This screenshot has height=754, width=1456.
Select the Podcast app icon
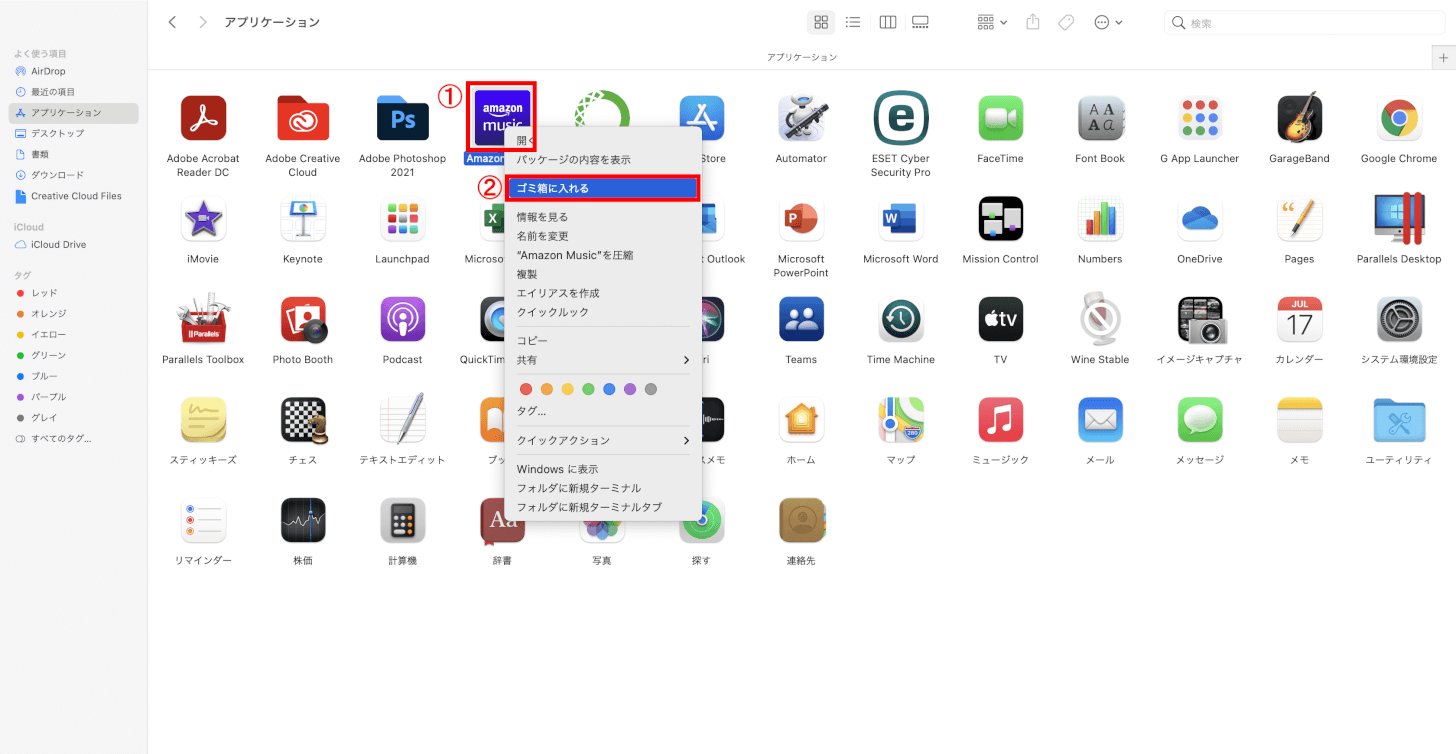point(403,319)
